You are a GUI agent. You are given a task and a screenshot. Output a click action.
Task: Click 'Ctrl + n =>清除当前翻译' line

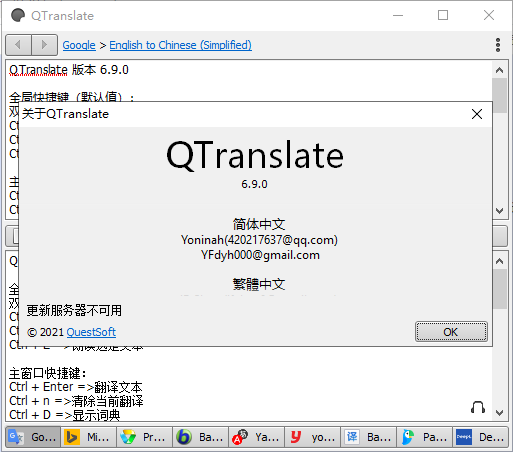click(x=76, y=401)
